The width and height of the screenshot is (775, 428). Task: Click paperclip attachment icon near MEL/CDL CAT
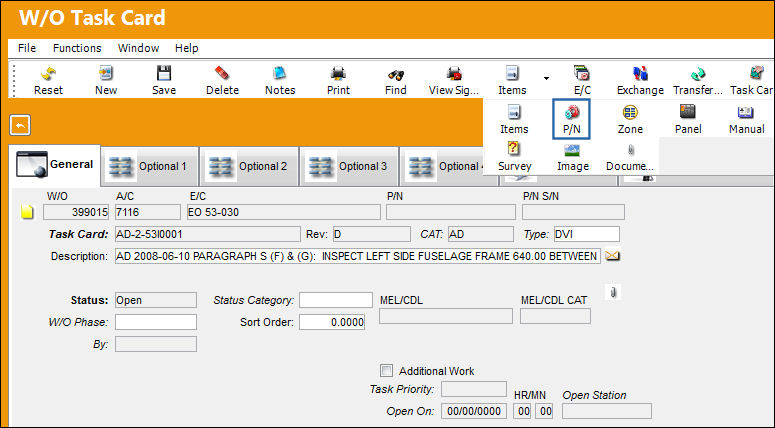pyautogui.click(x=613, y=292)
